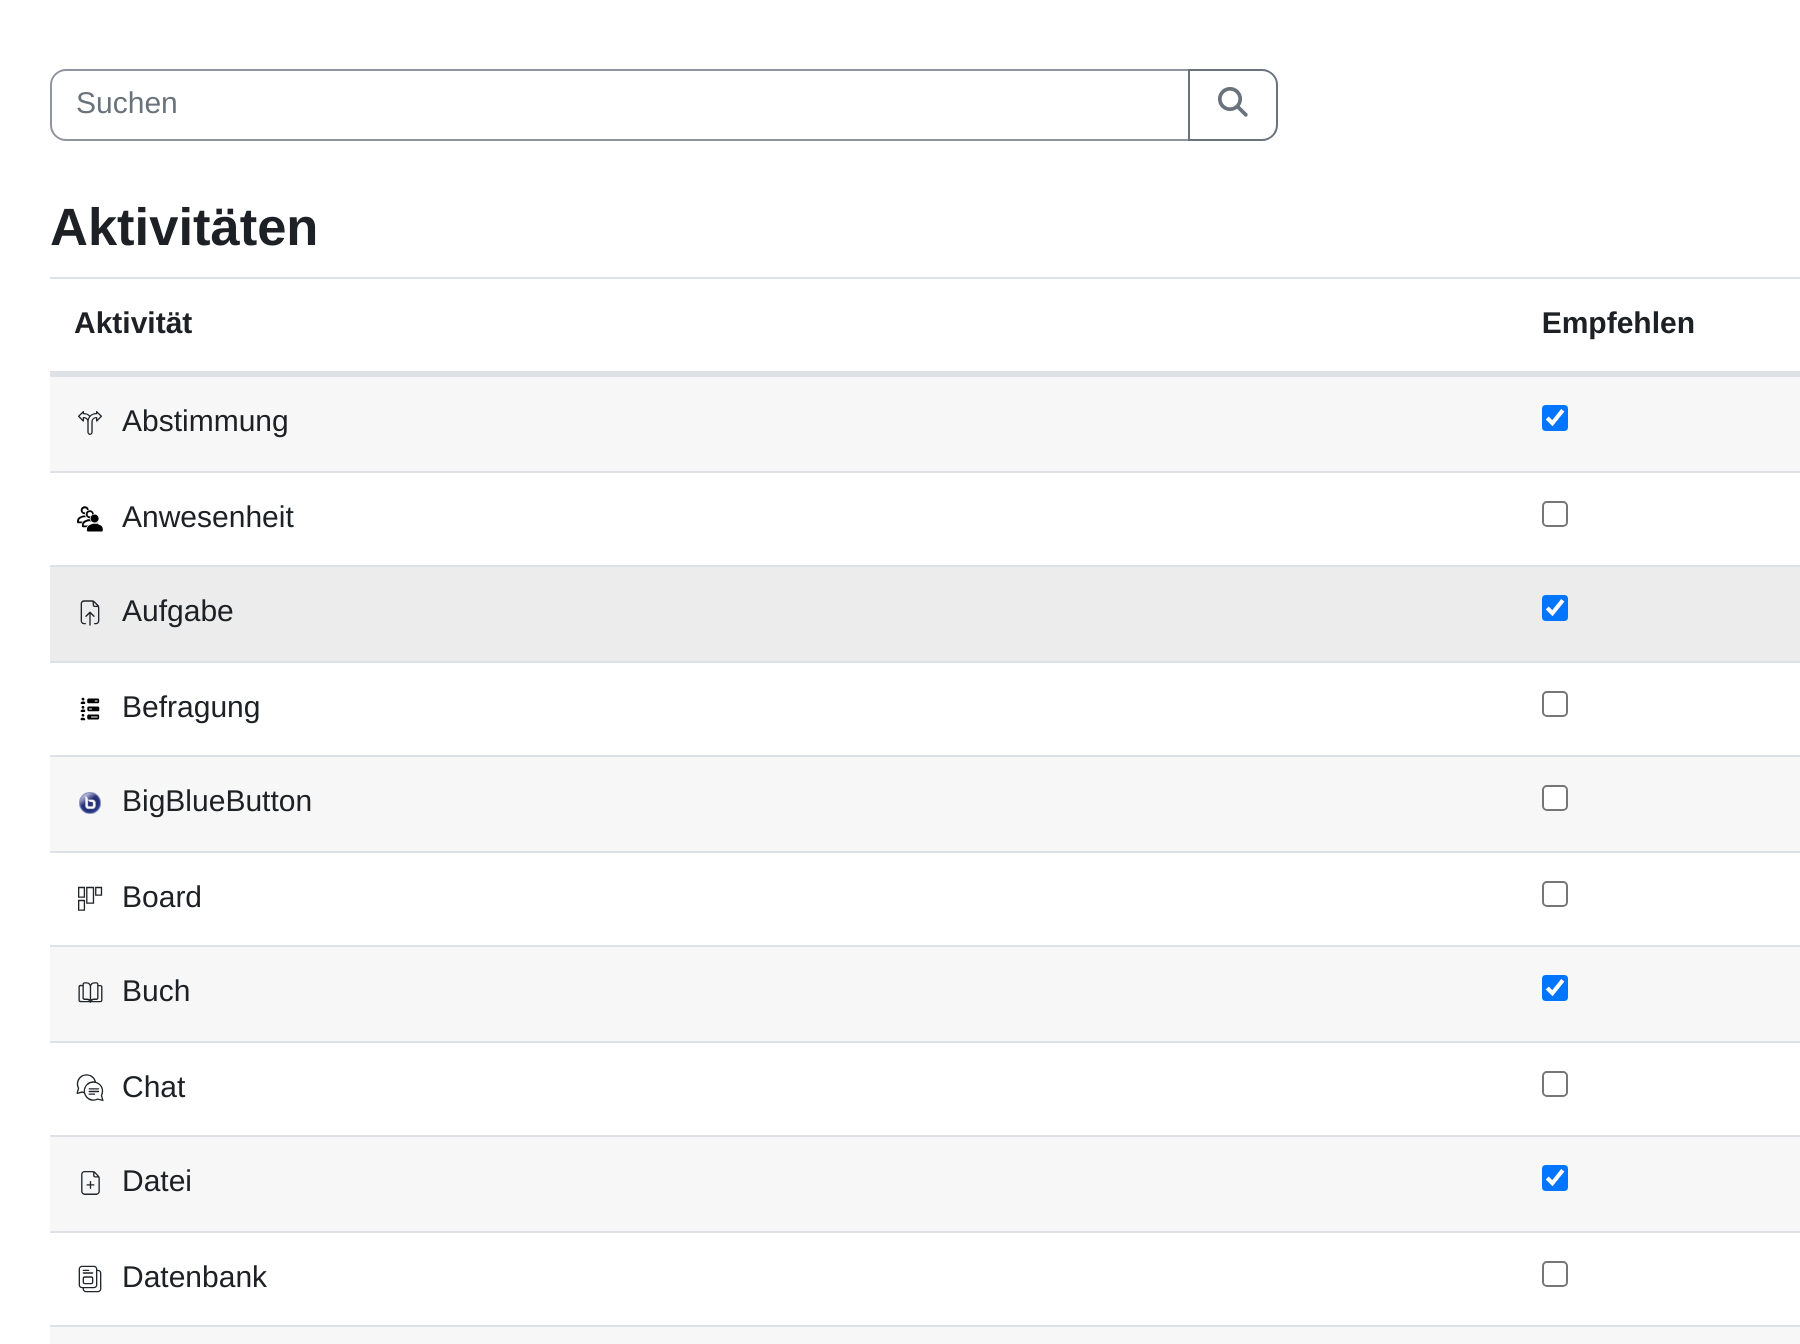
Task: Check Empfehlen for Datenbank
Action: [x=1555, y=1274]
